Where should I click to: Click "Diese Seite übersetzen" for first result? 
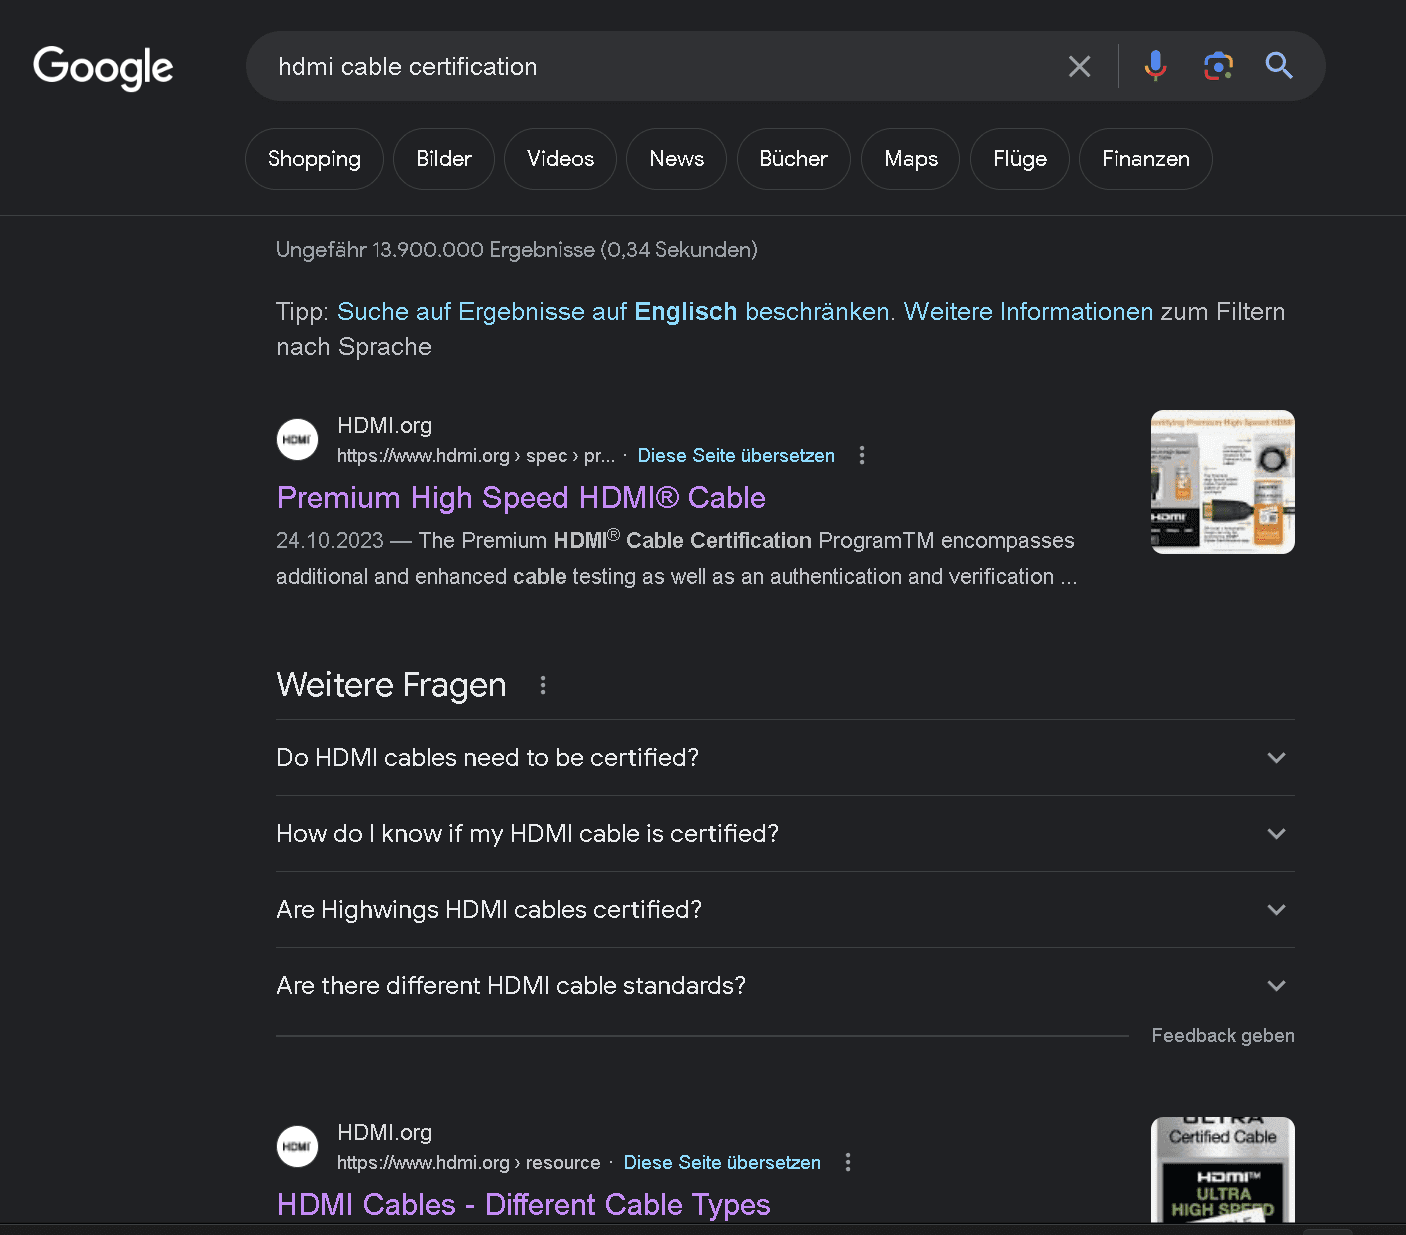click(736, 456)
